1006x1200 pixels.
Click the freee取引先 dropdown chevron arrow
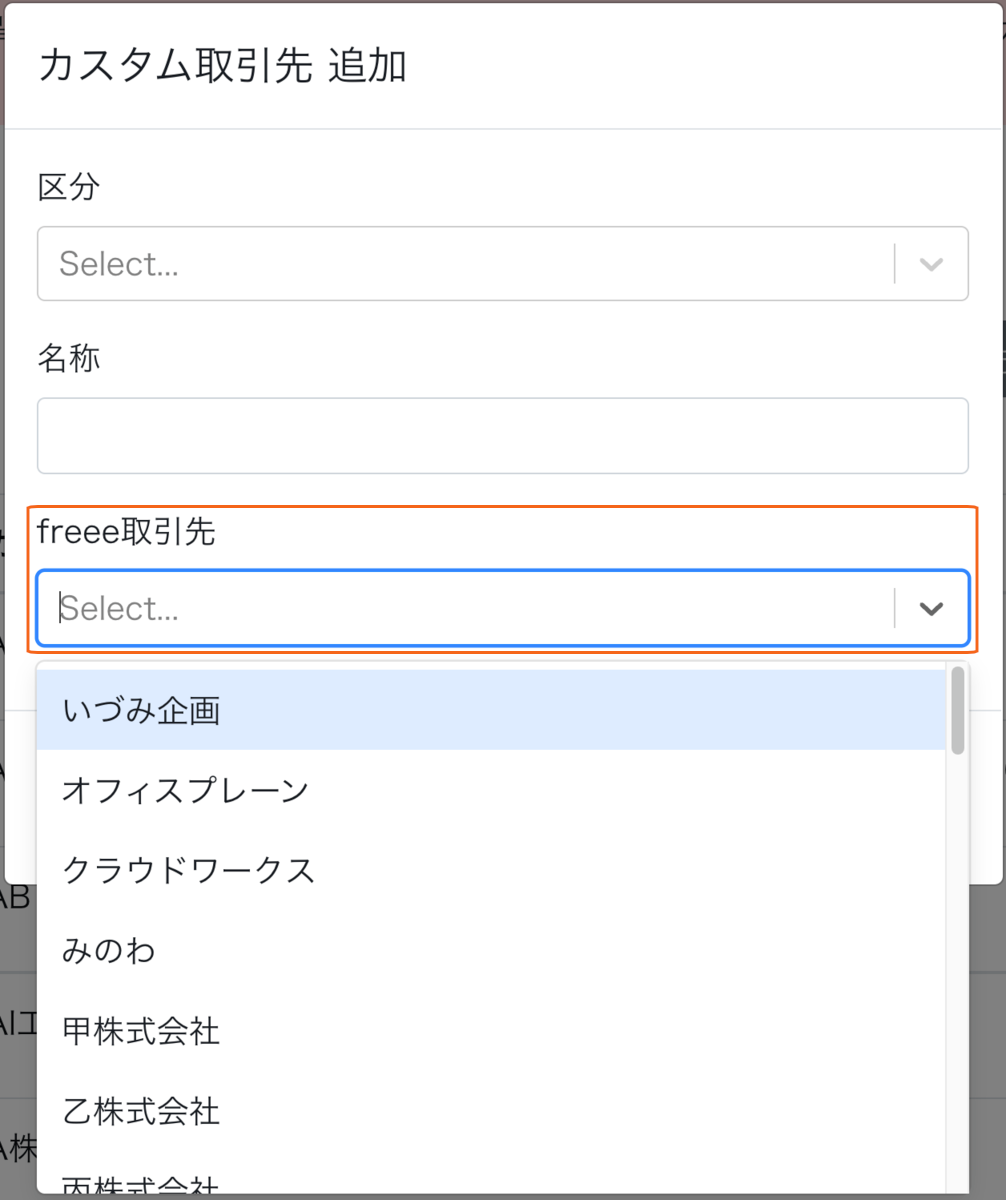coord(931,608)
